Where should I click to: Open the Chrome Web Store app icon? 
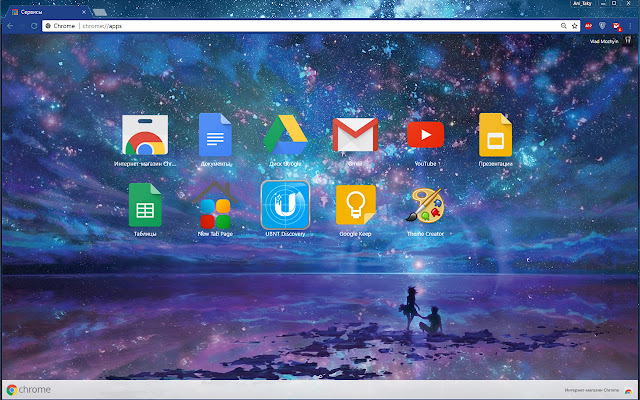145,135
